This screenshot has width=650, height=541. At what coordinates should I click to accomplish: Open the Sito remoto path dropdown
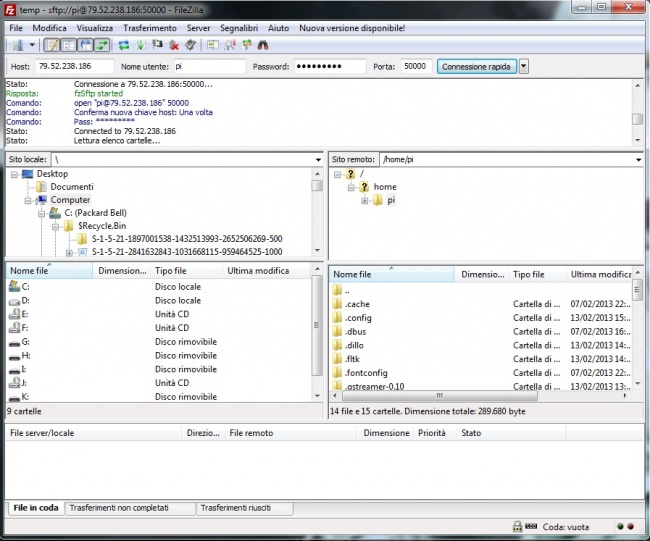[638, 160]
